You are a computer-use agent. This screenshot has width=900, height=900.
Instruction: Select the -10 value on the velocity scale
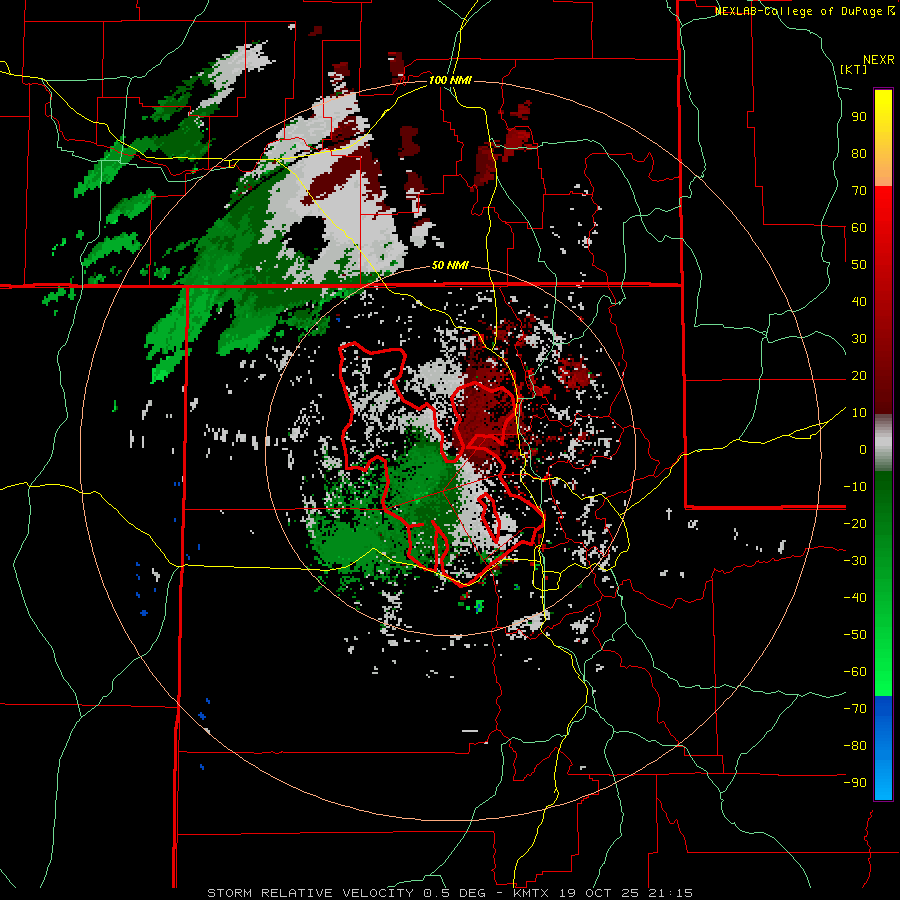pos(855,487)
